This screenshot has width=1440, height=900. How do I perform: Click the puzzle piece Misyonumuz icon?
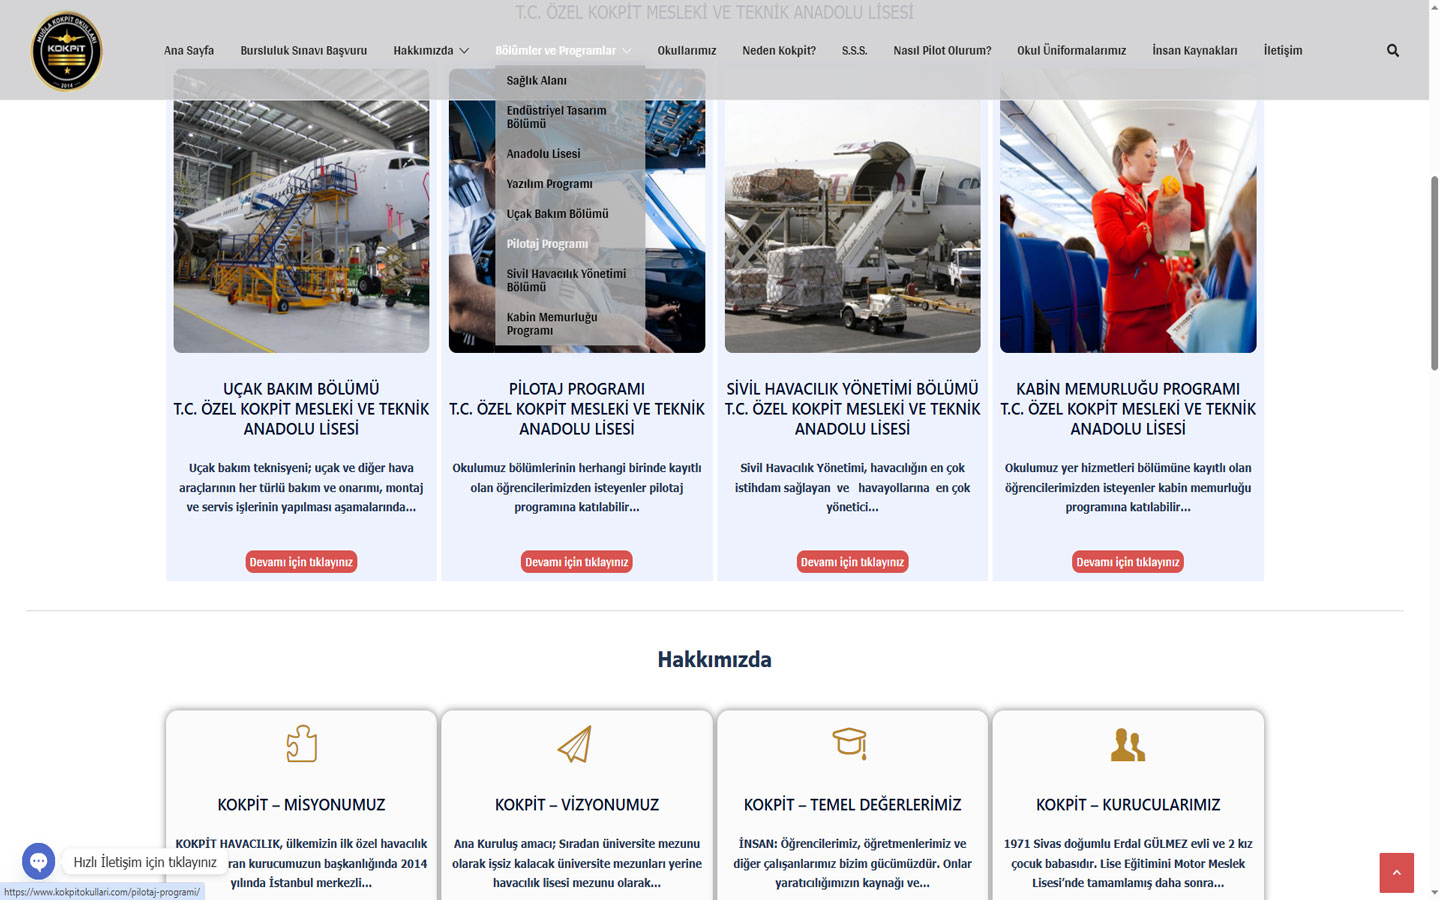(x=301, y=744)
